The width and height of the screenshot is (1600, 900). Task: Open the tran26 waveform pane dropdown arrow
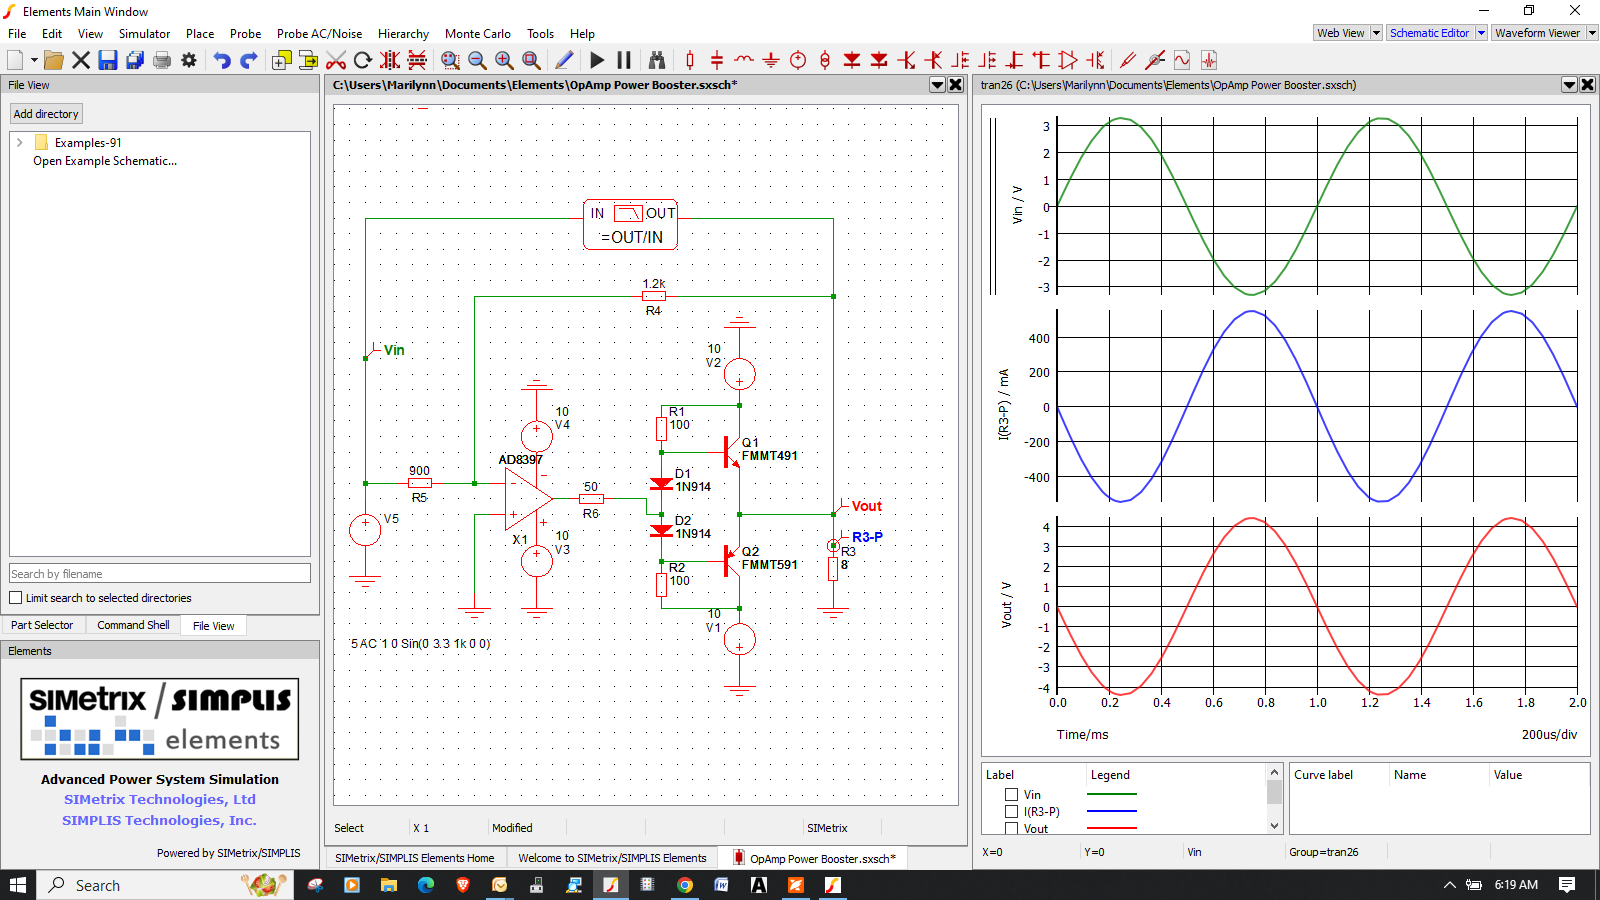click(x=1570, y=85)
